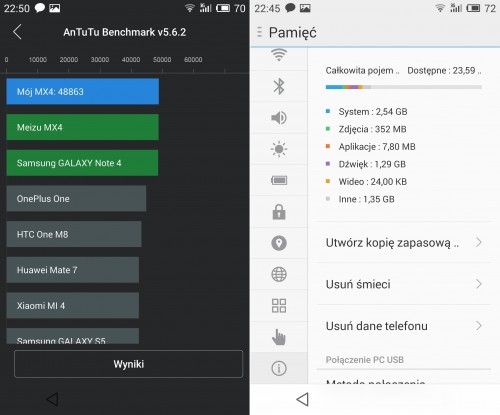Select Samsung GALAXY Note 4 bar
The image size is (500, 415).
tap(82, 163)
